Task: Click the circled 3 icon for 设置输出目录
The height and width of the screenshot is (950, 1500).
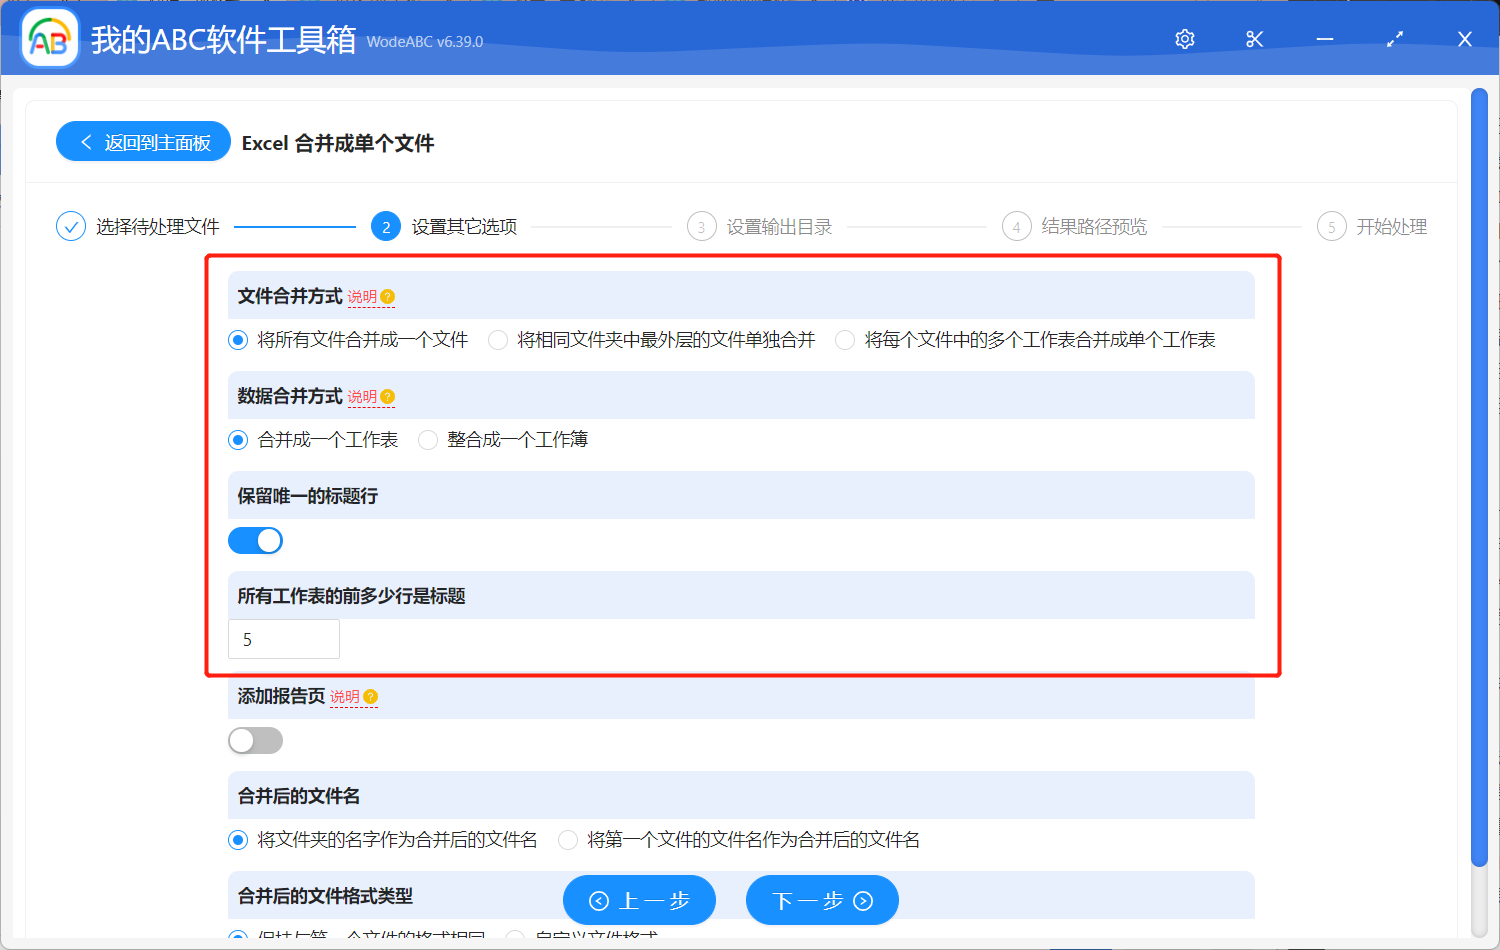Action: (701, 226)
